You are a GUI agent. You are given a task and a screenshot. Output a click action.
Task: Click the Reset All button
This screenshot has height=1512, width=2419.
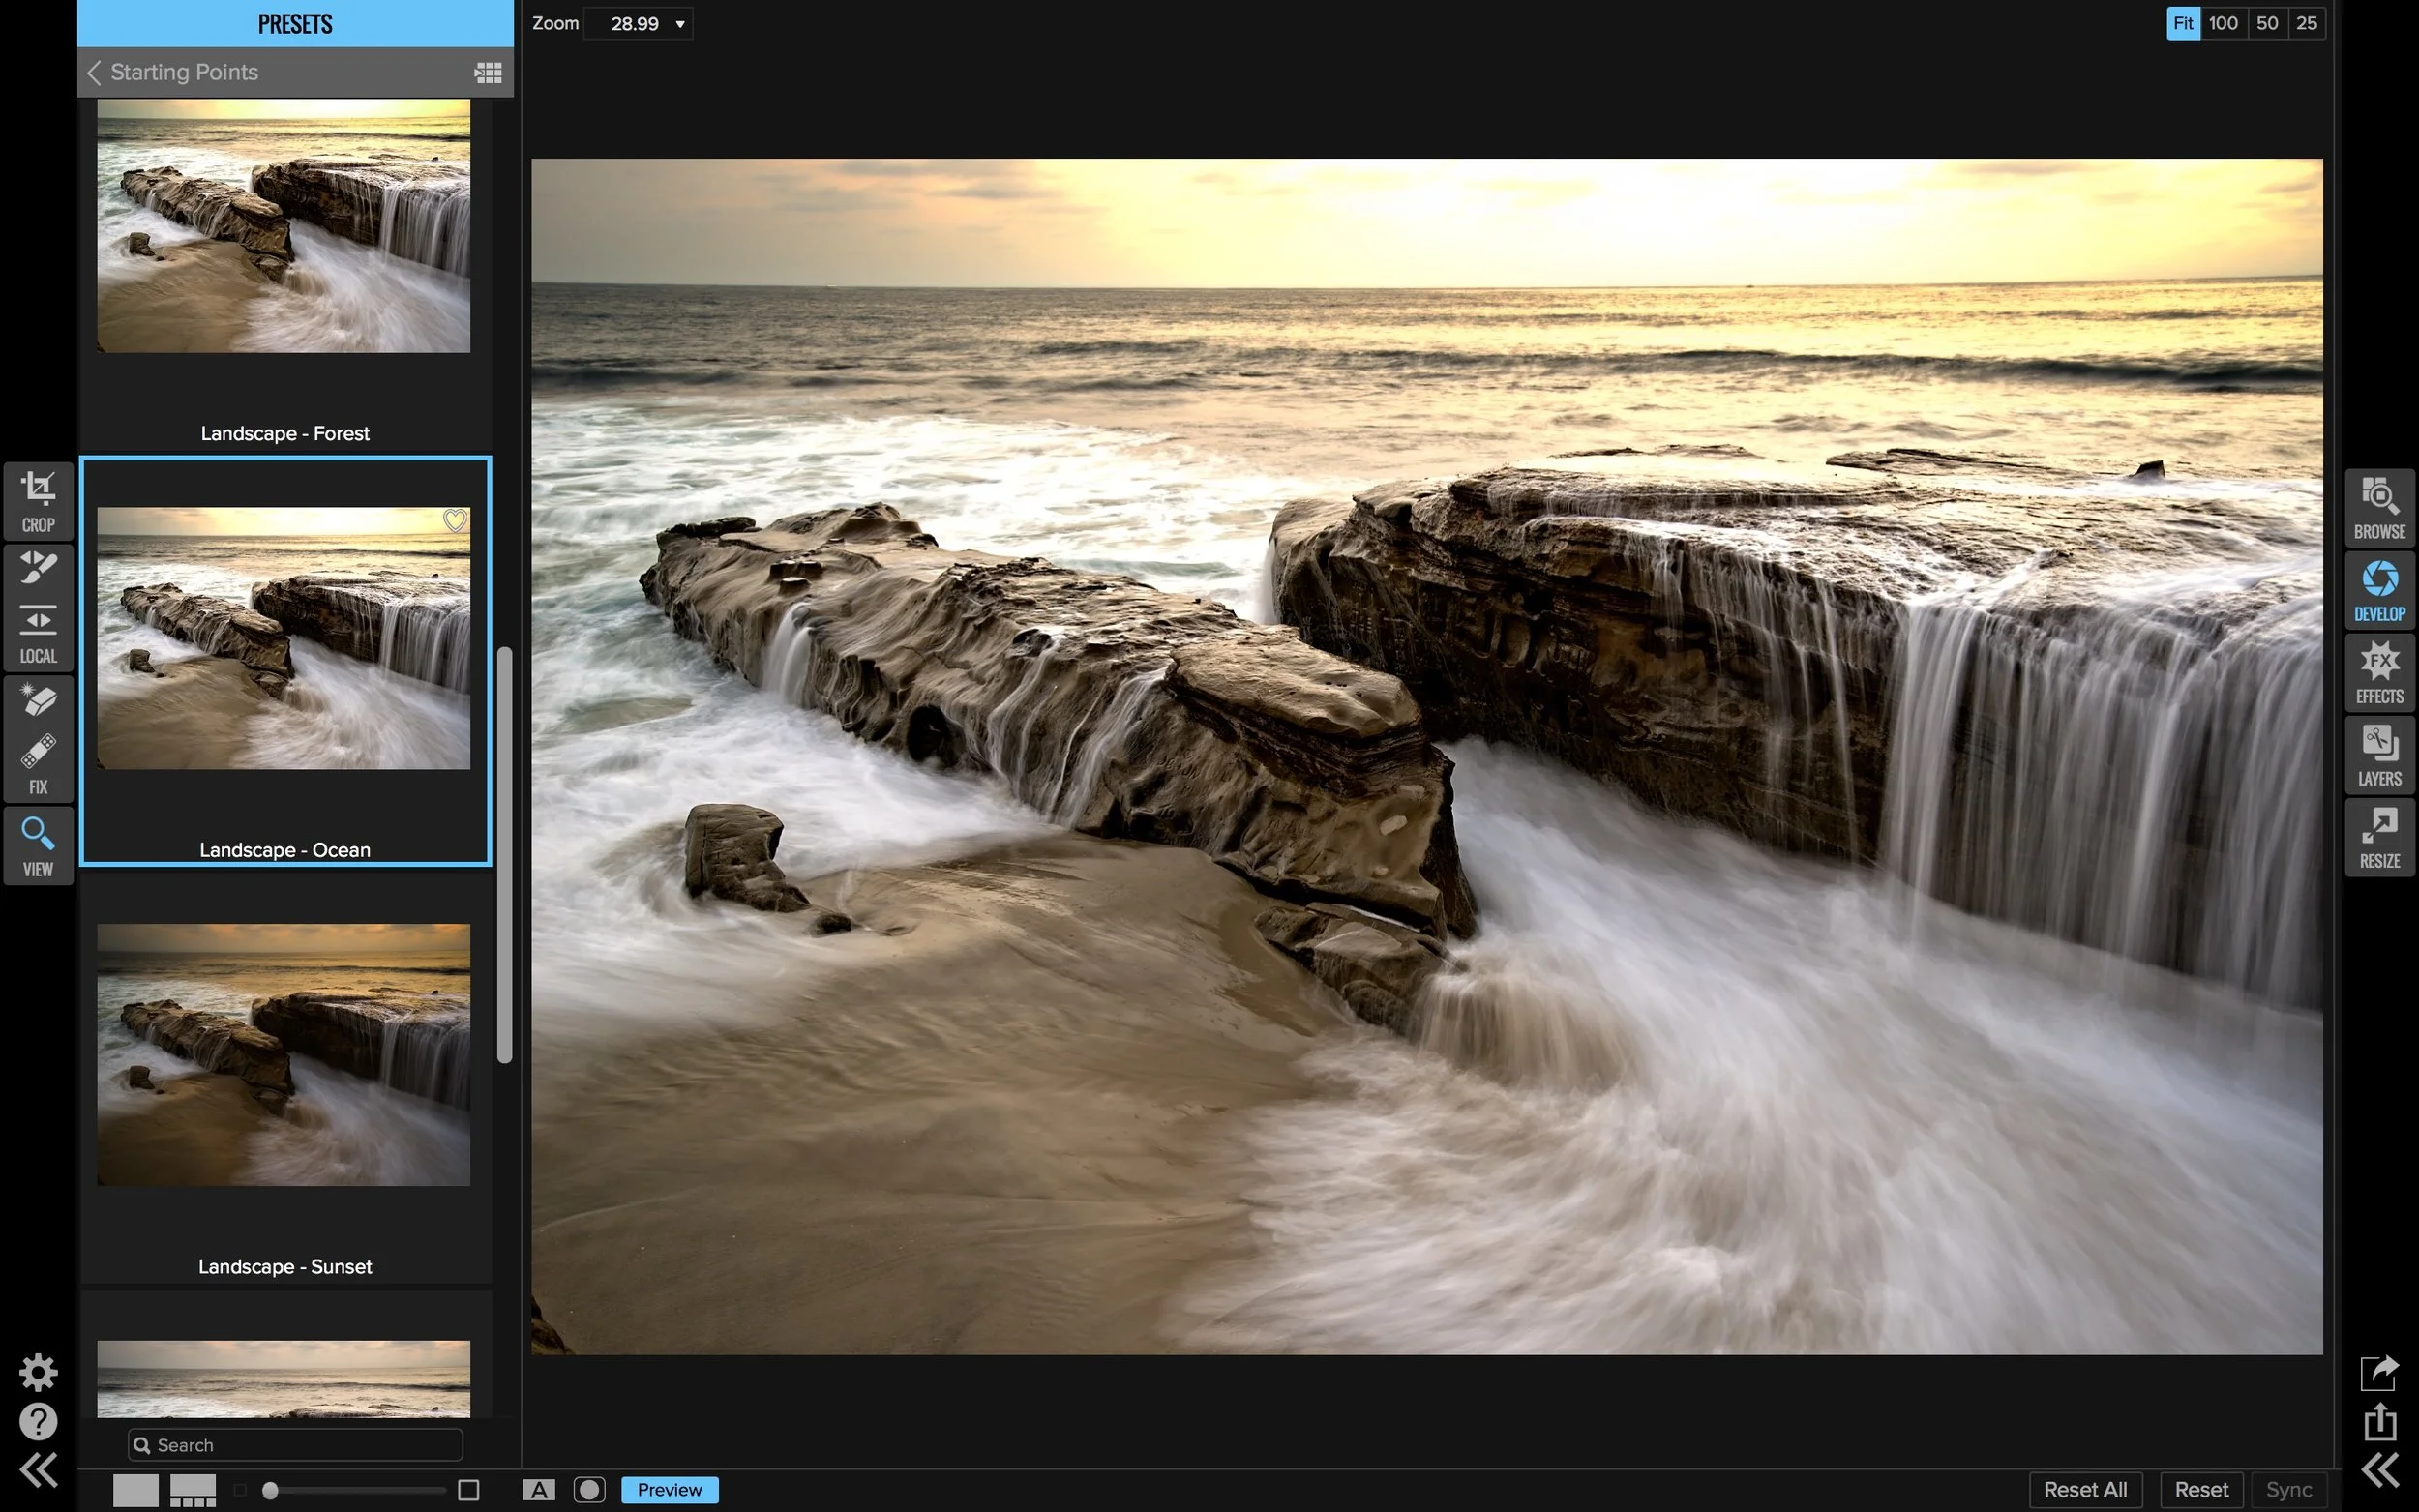2084,1489
